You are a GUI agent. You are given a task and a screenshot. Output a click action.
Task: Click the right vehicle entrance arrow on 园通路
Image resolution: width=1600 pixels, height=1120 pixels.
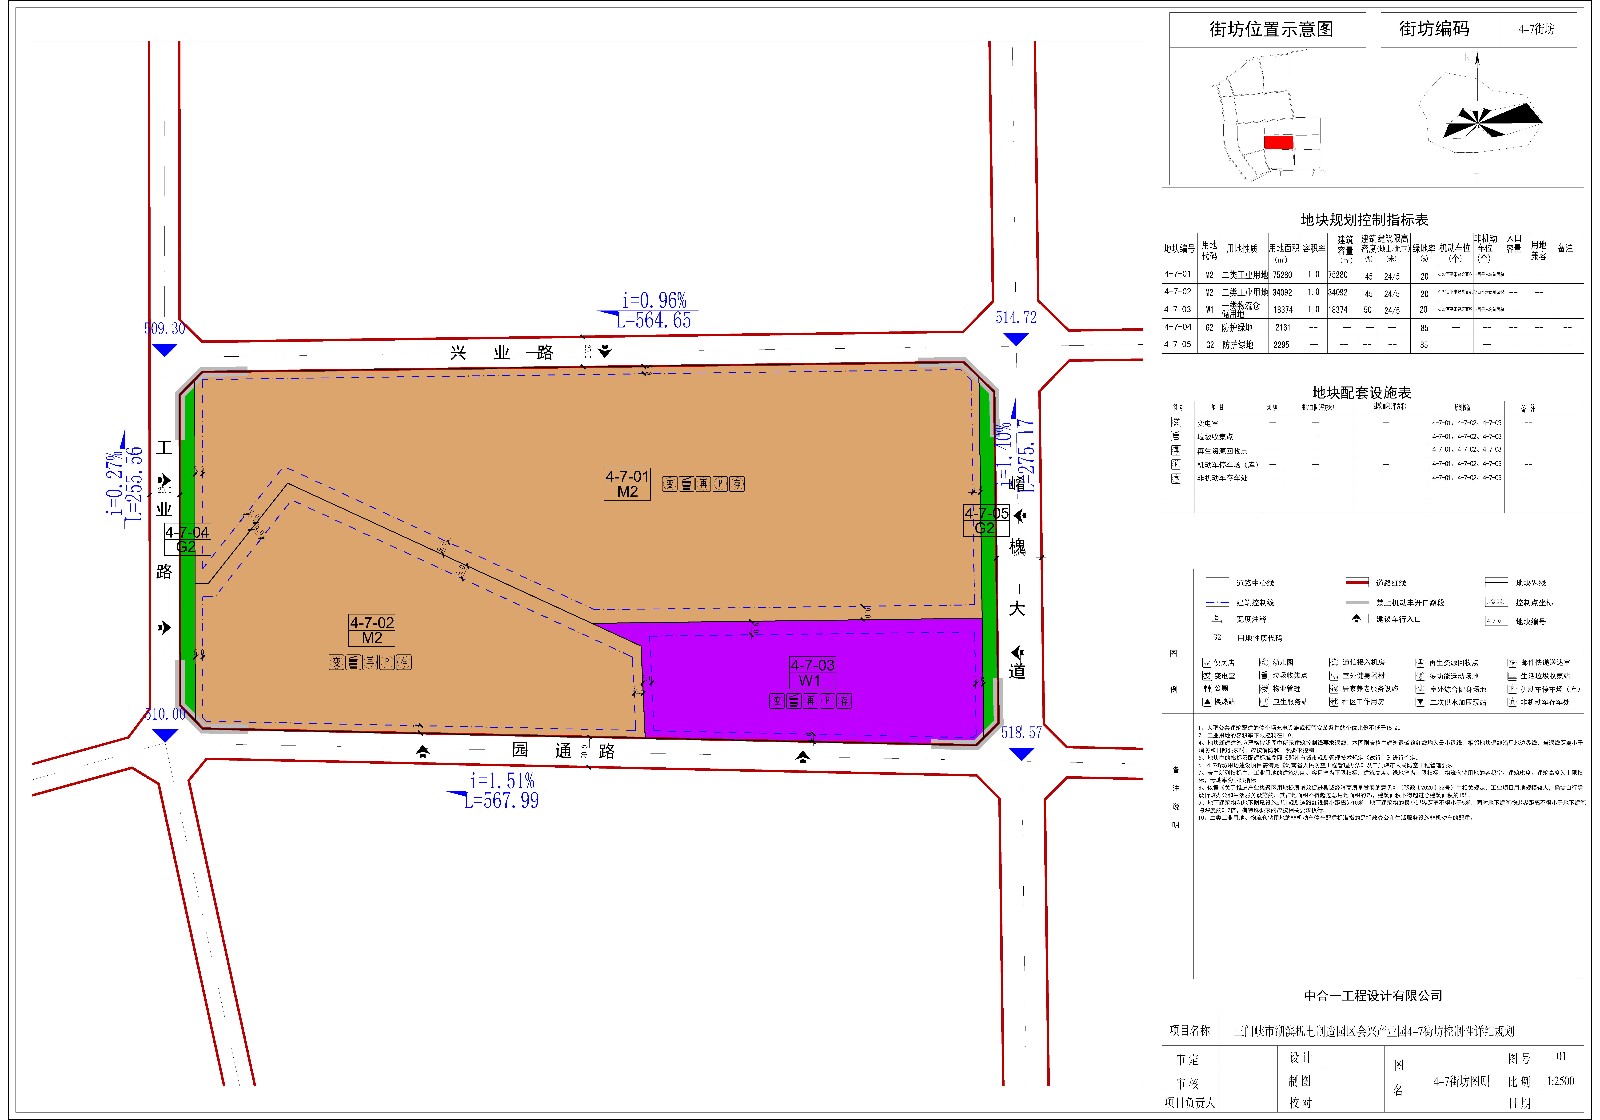[x=803, y=757]
